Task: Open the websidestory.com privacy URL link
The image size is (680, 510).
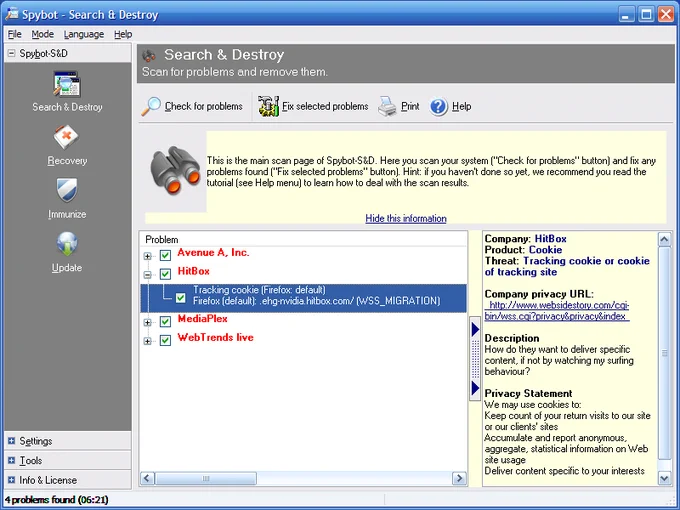Action: [x=557, y=311]
